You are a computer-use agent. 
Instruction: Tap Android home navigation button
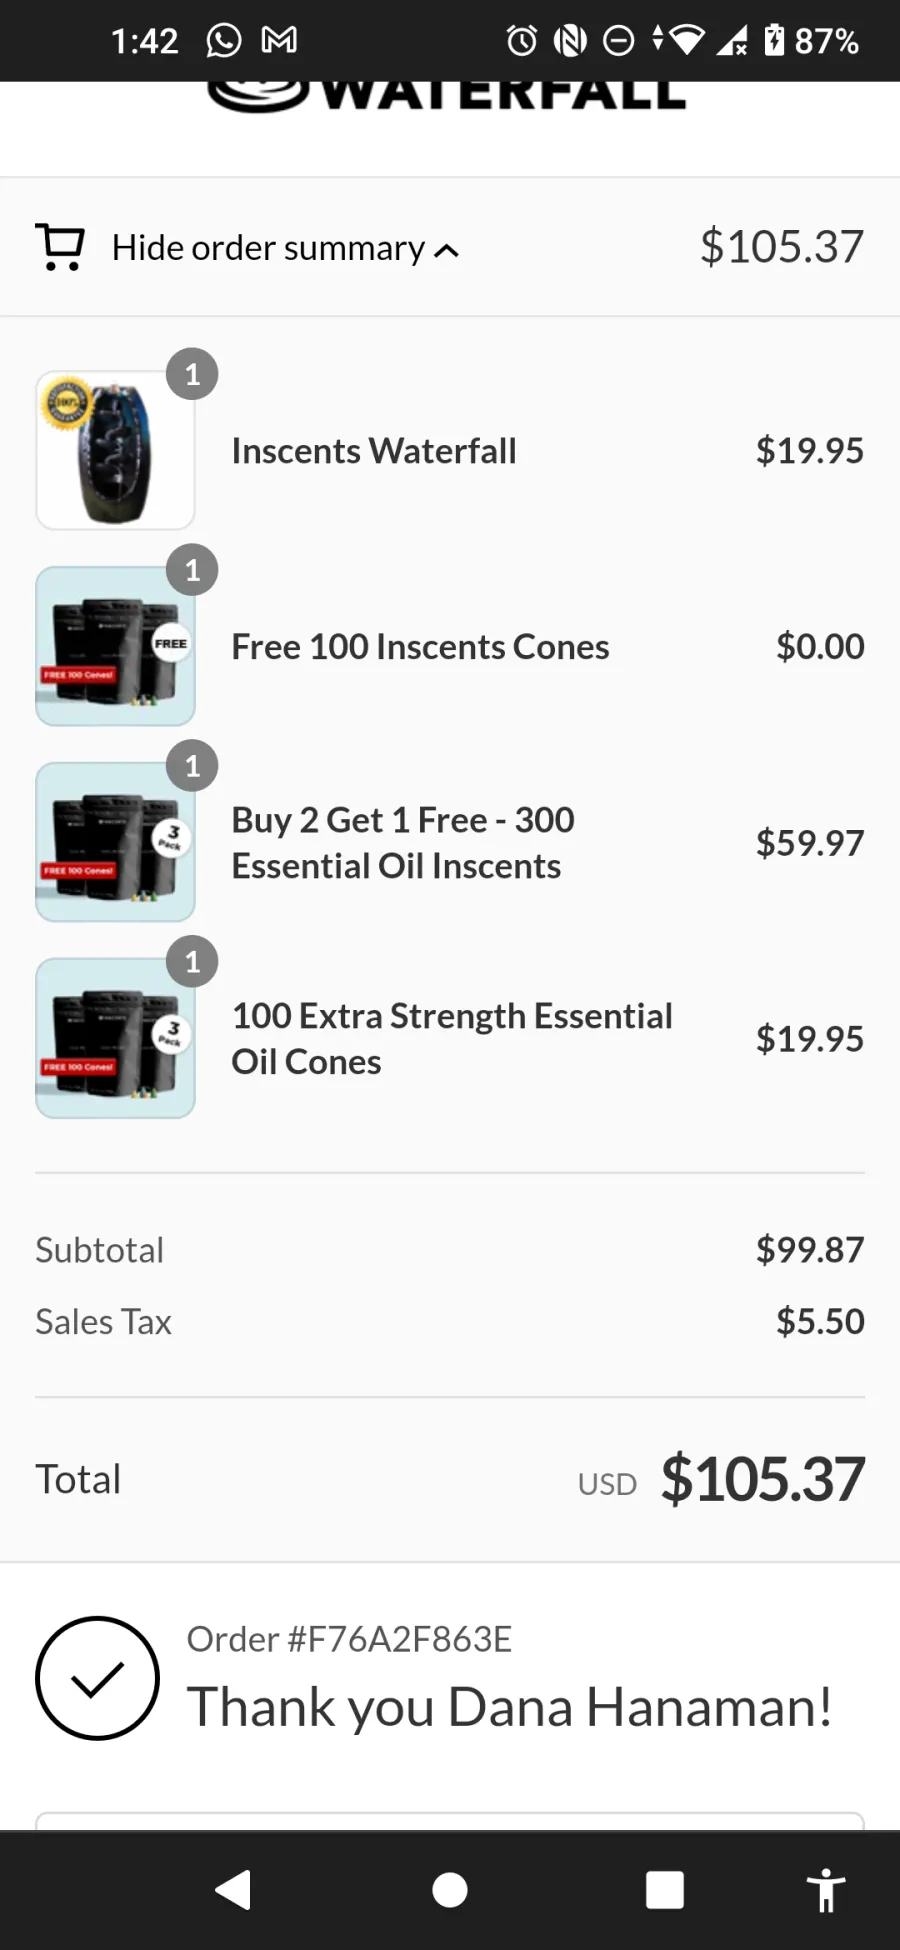pos(450,1890)
